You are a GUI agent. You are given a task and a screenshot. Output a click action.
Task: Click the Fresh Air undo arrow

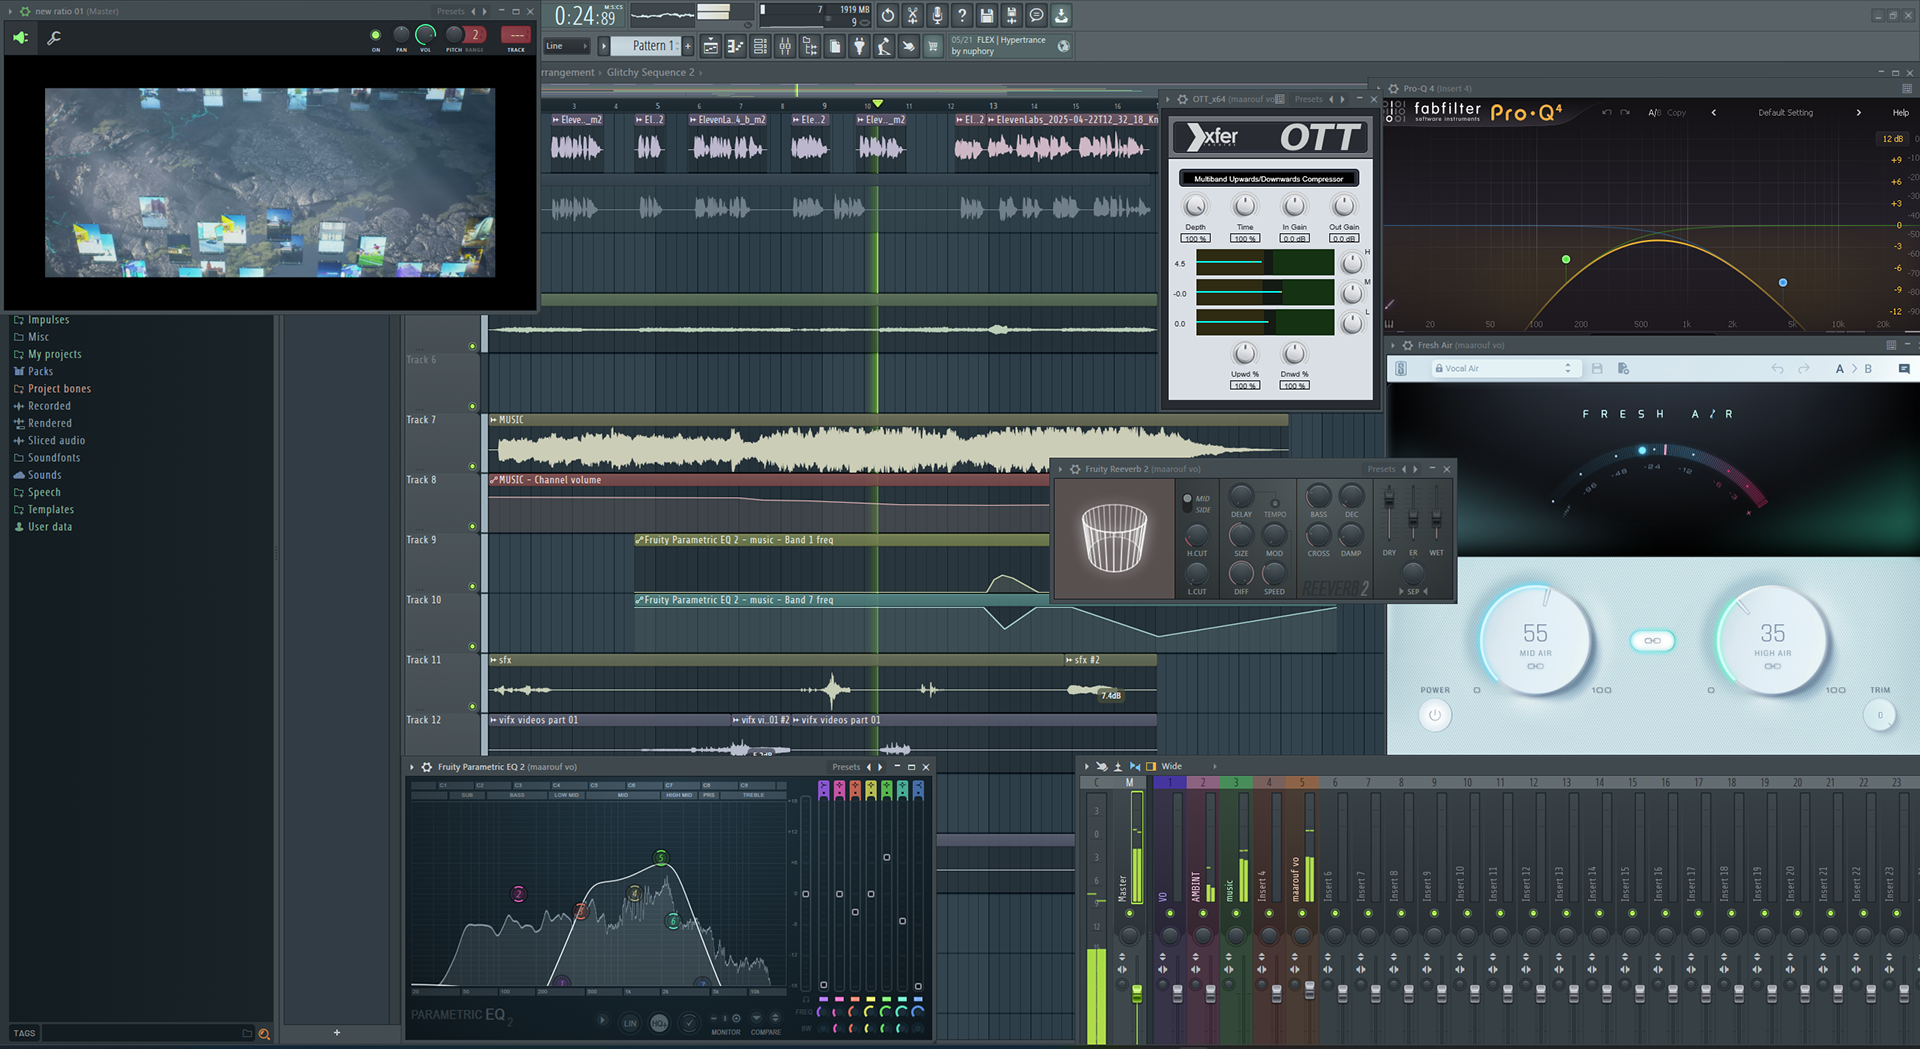pos(1777,369)
